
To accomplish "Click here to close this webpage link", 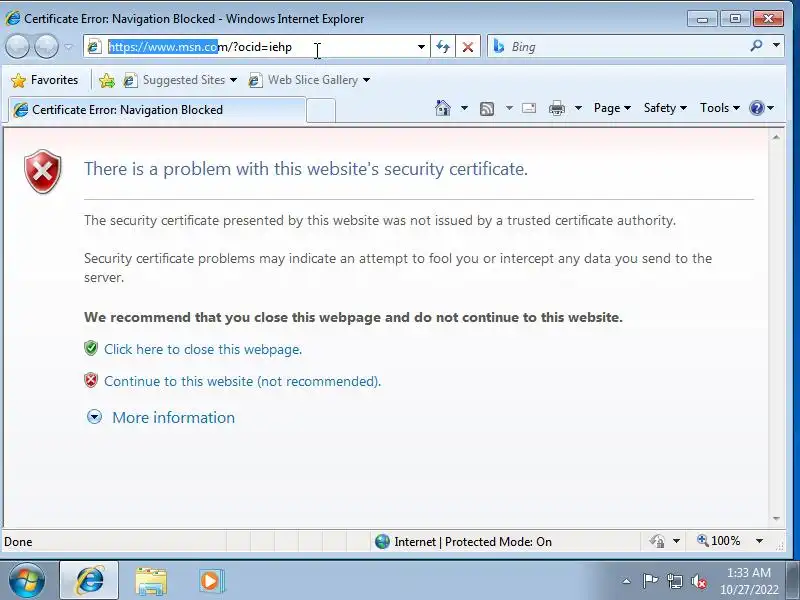I will (203, 349).
